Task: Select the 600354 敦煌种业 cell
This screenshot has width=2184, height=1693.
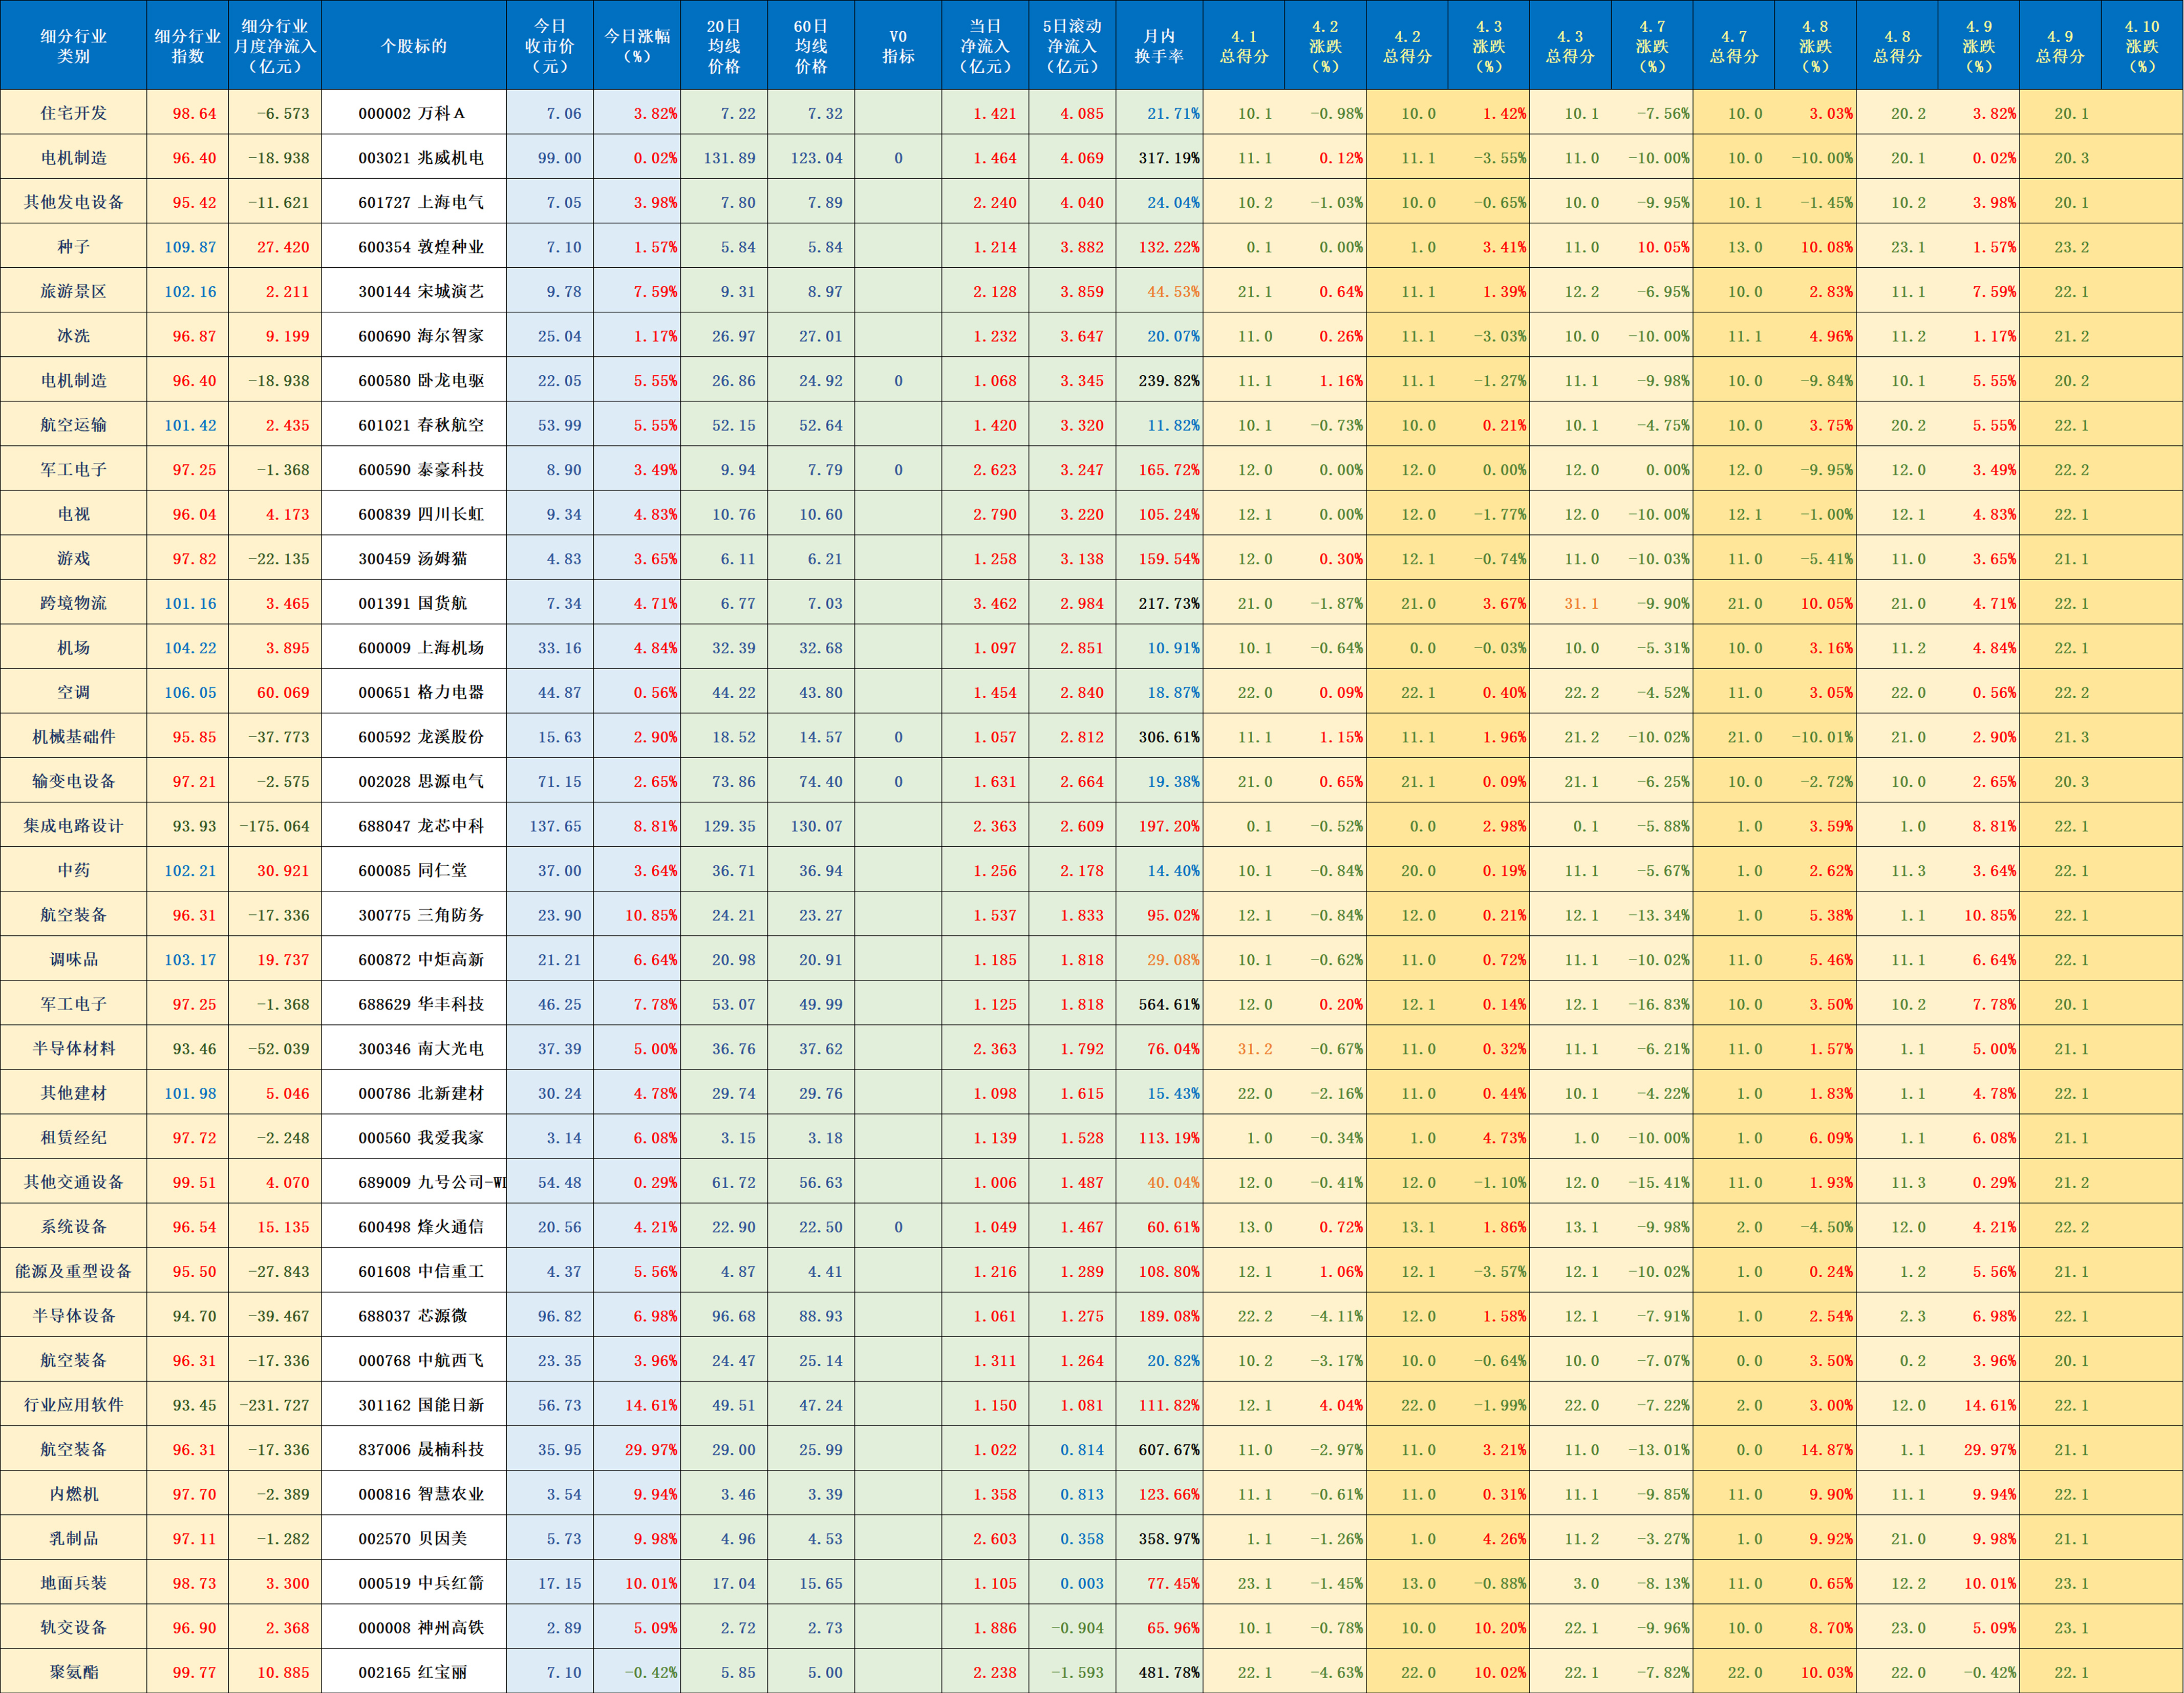Action: pos(413,247)
